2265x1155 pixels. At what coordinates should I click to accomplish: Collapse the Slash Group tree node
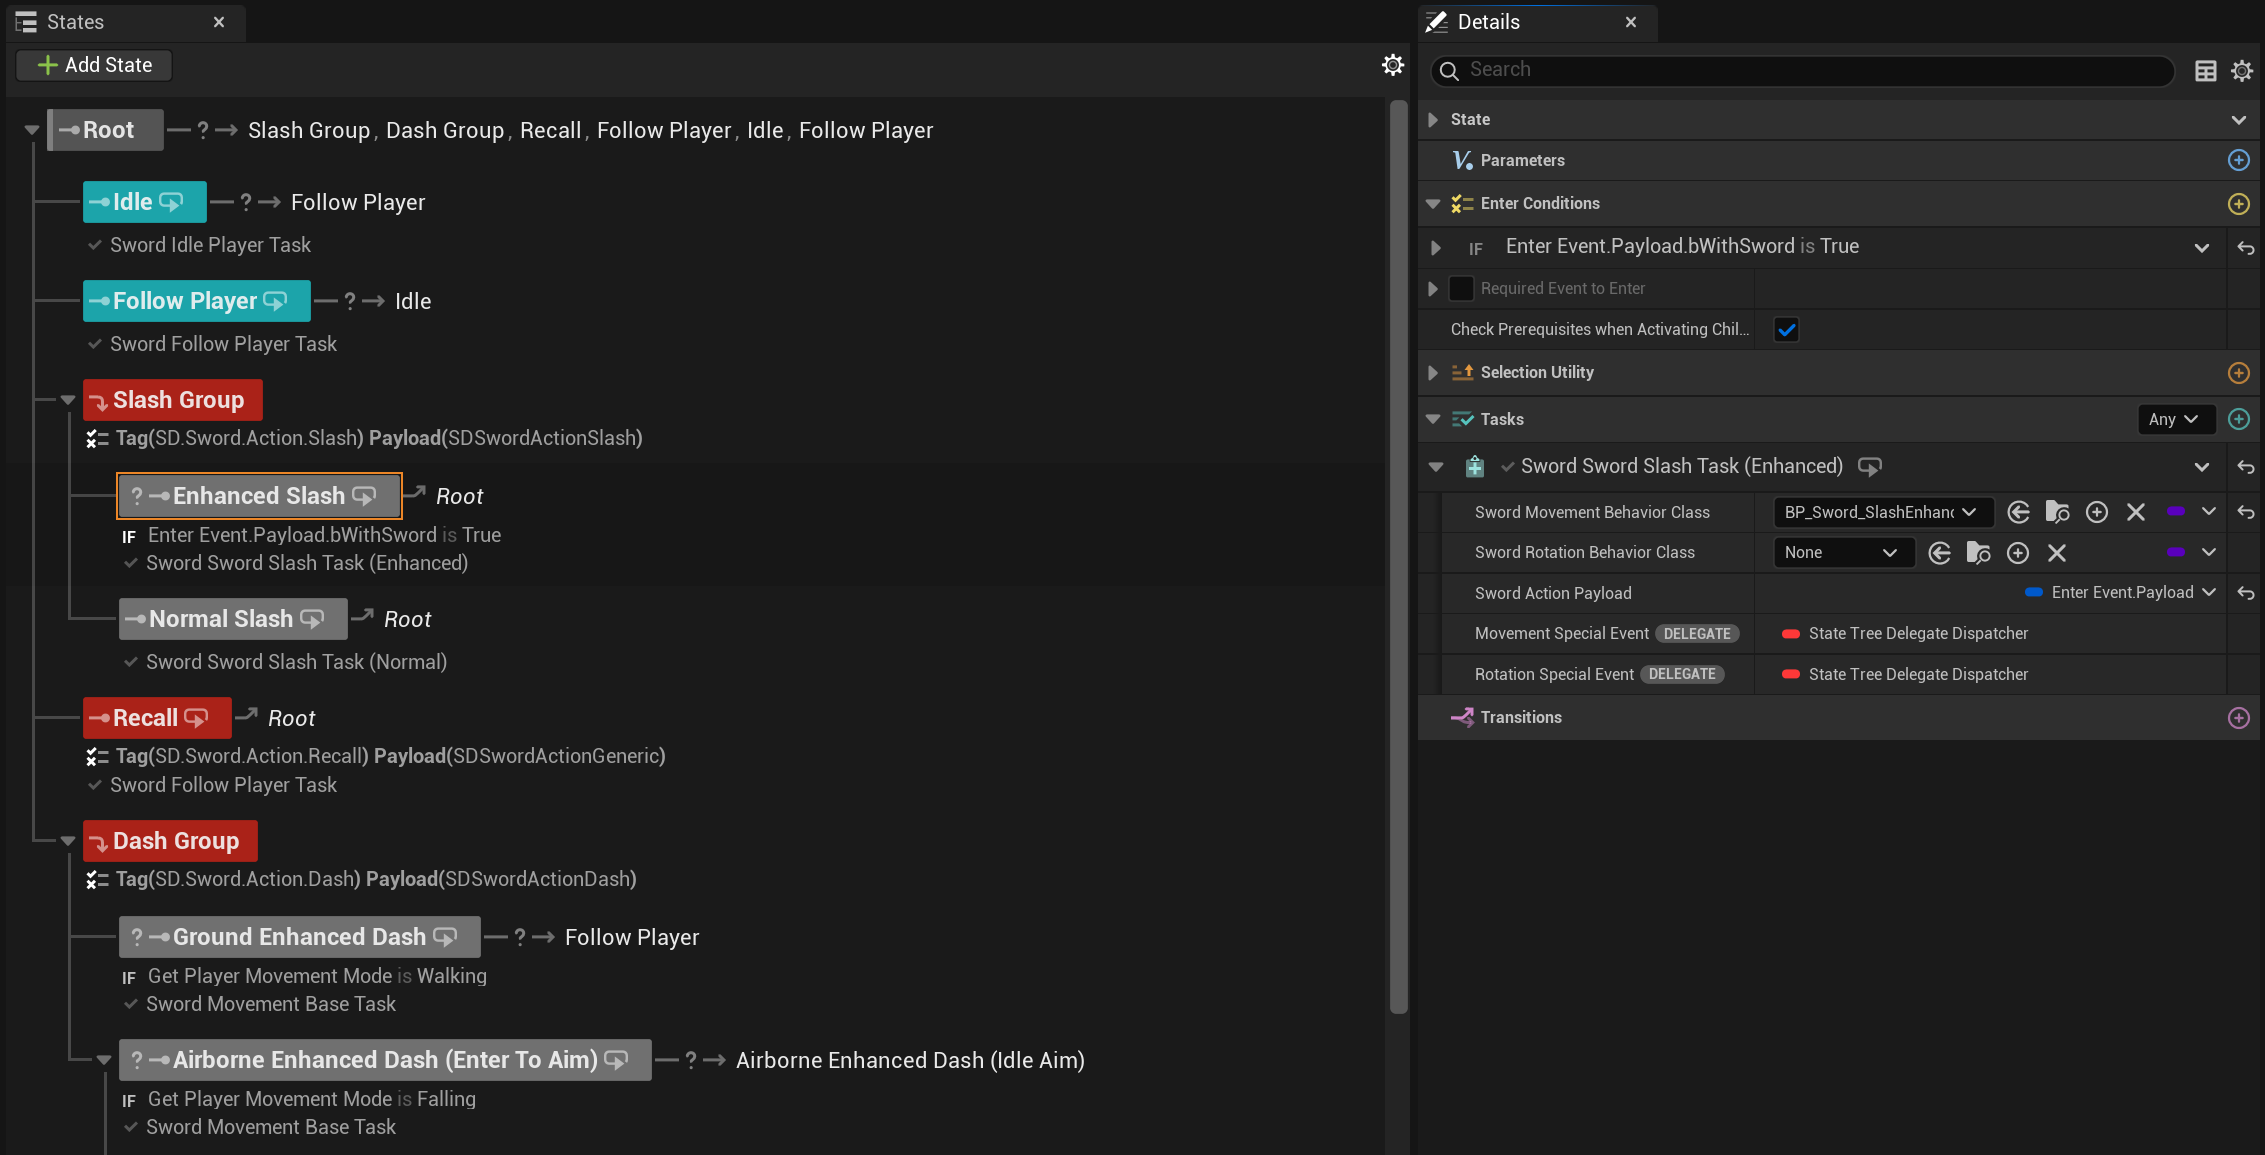pyautogui.click(x=68, y=400)
